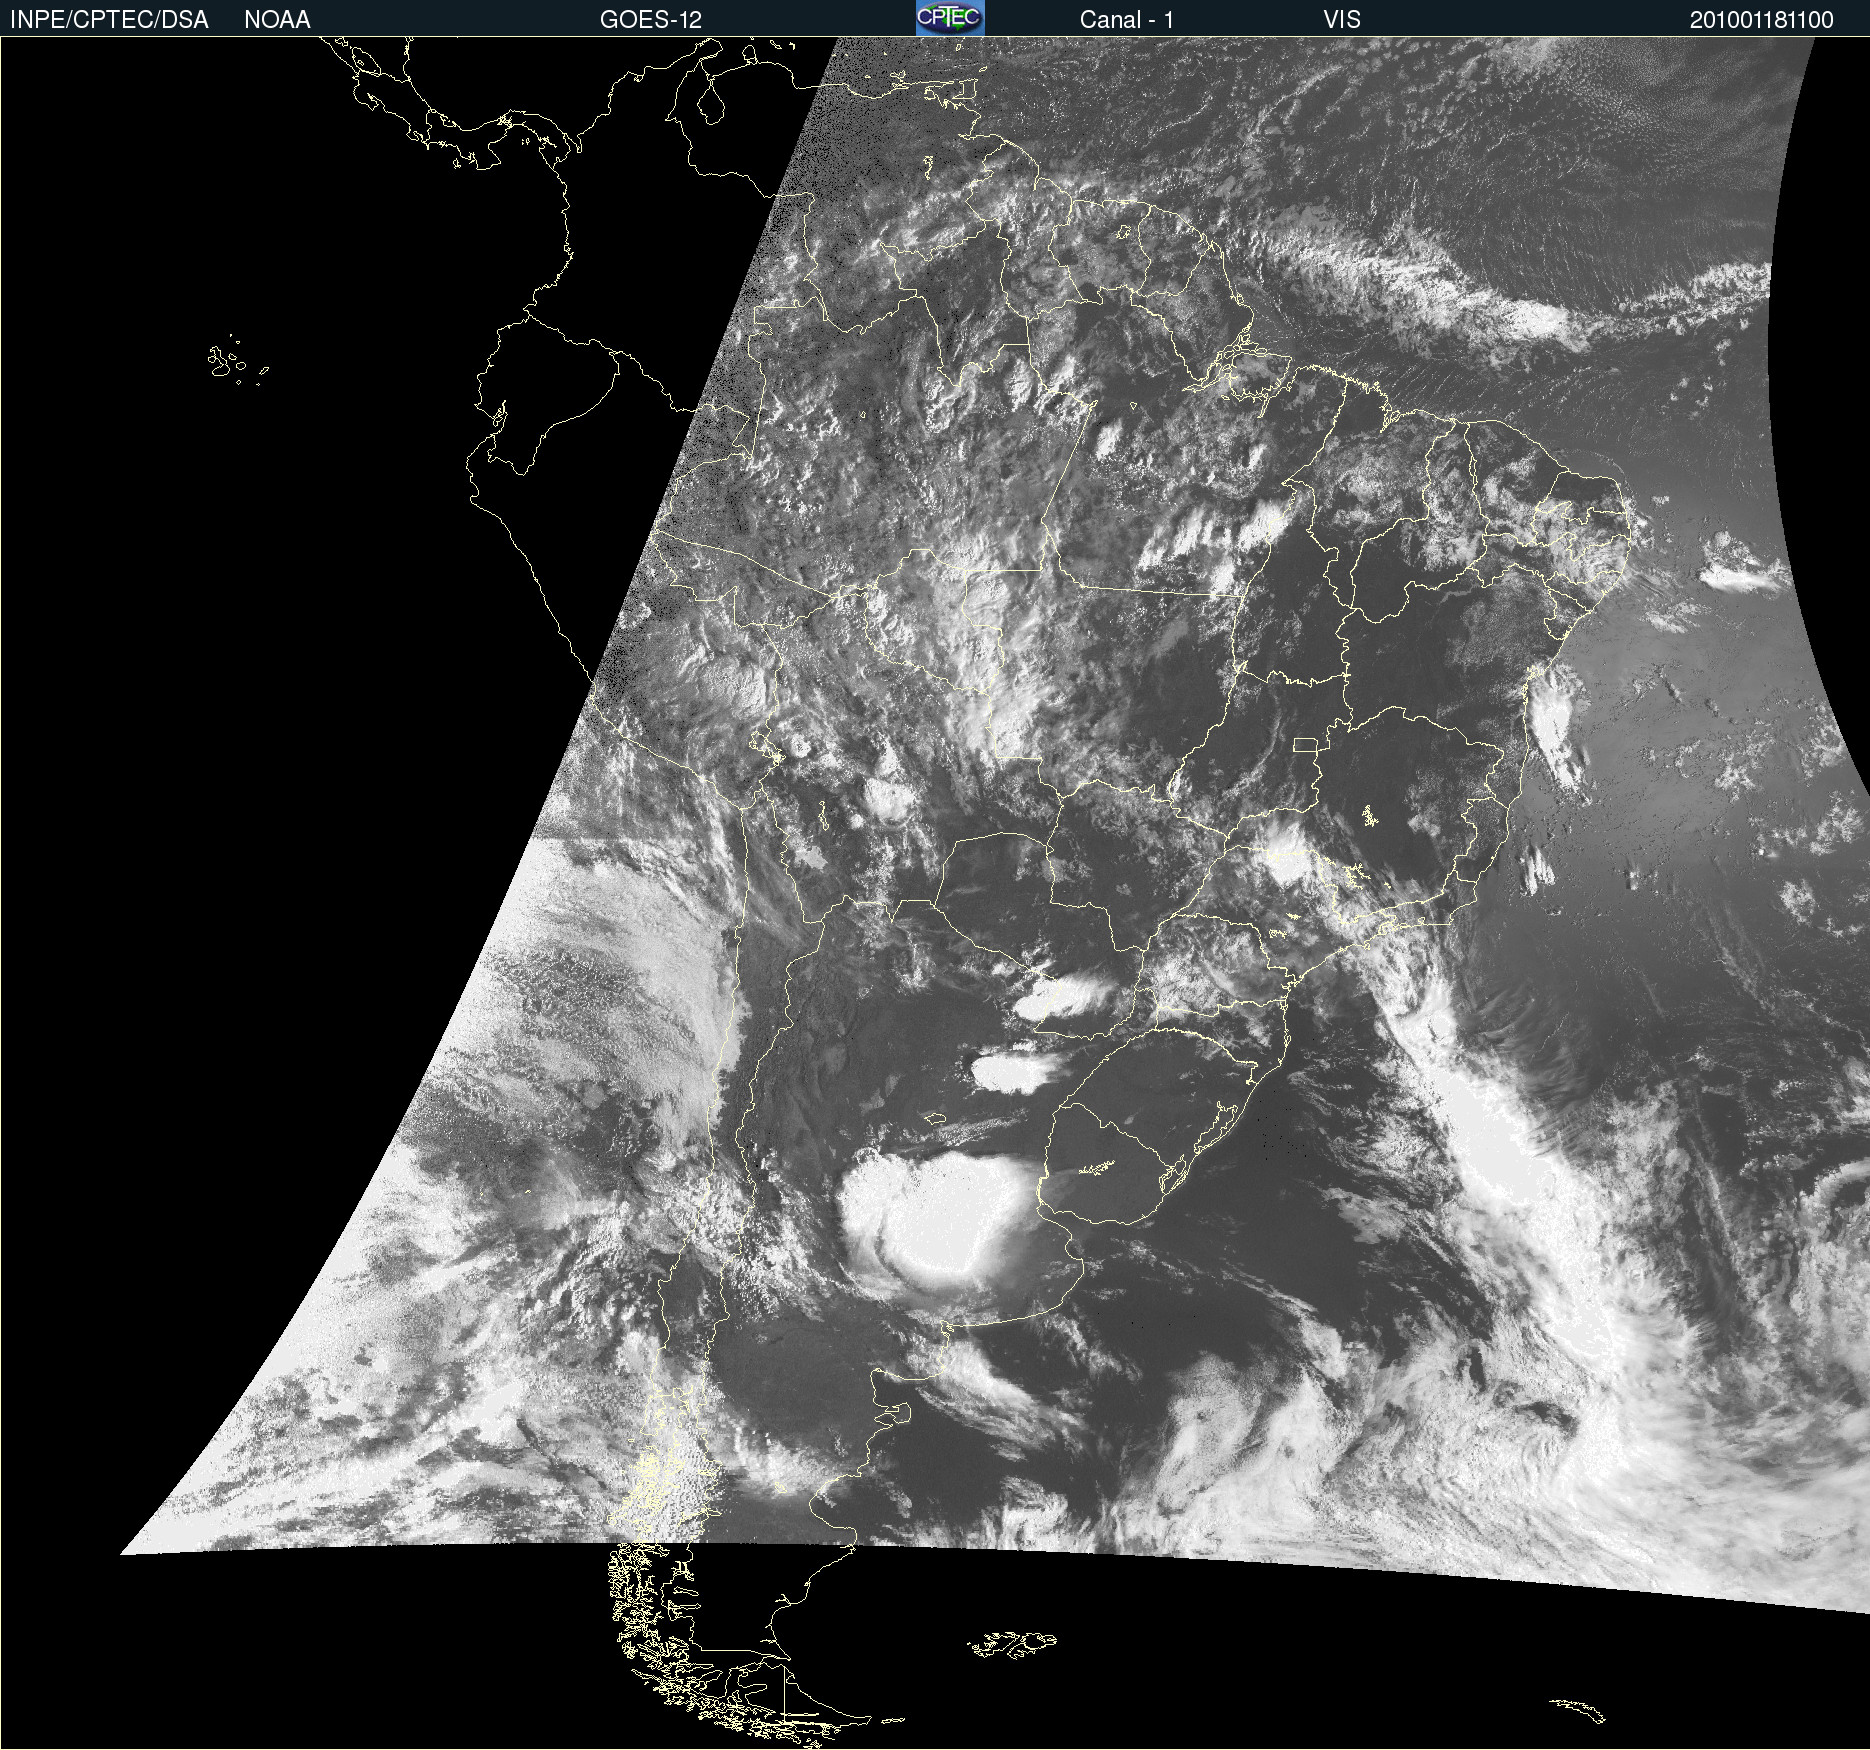Click the INPE/CPTEC/DSA header label
The width and height of the screenshot is (1870, 1750).
click(x=109, y=20)
